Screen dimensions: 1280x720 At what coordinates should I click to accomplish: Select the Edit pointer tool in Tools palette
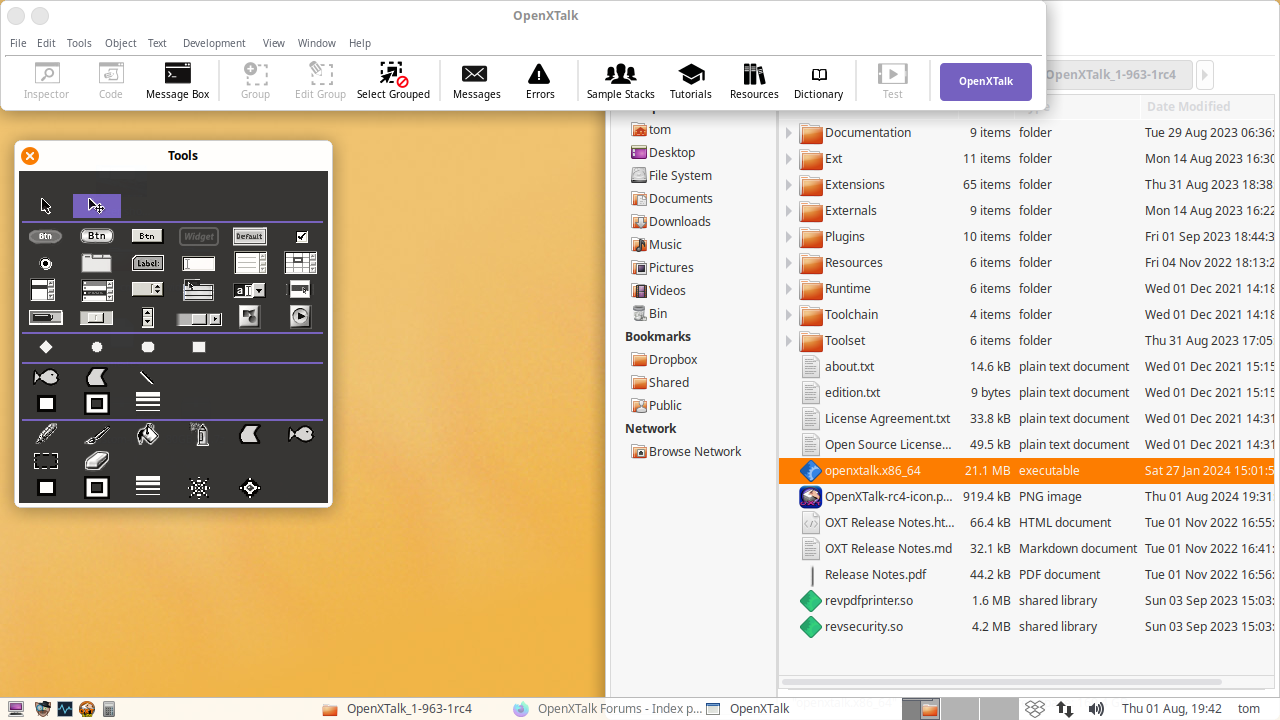coord(97,206)
